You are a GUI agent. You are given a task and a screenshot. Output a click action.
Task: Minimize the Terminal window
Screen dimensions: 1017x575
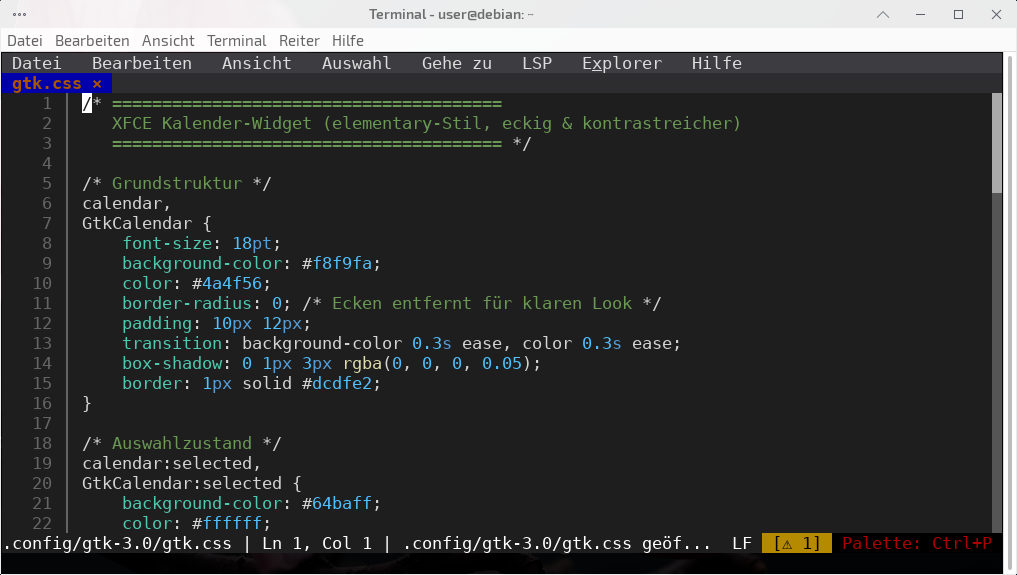[921, 14]
